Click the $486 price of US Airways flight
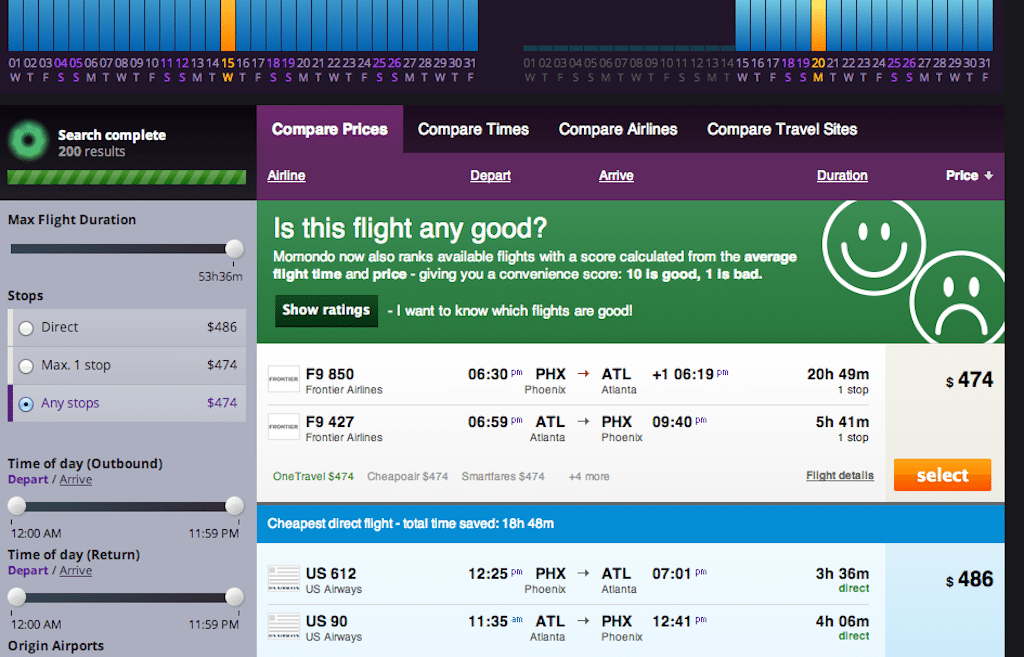Screen dimensions: 1024x657 click(970, 579)
